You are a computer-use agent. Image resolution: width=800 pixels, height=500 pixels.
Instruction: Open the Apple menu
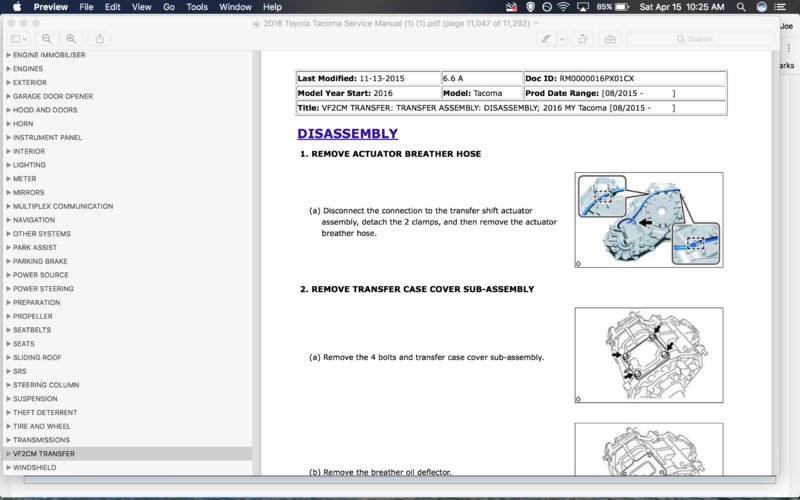16,7
